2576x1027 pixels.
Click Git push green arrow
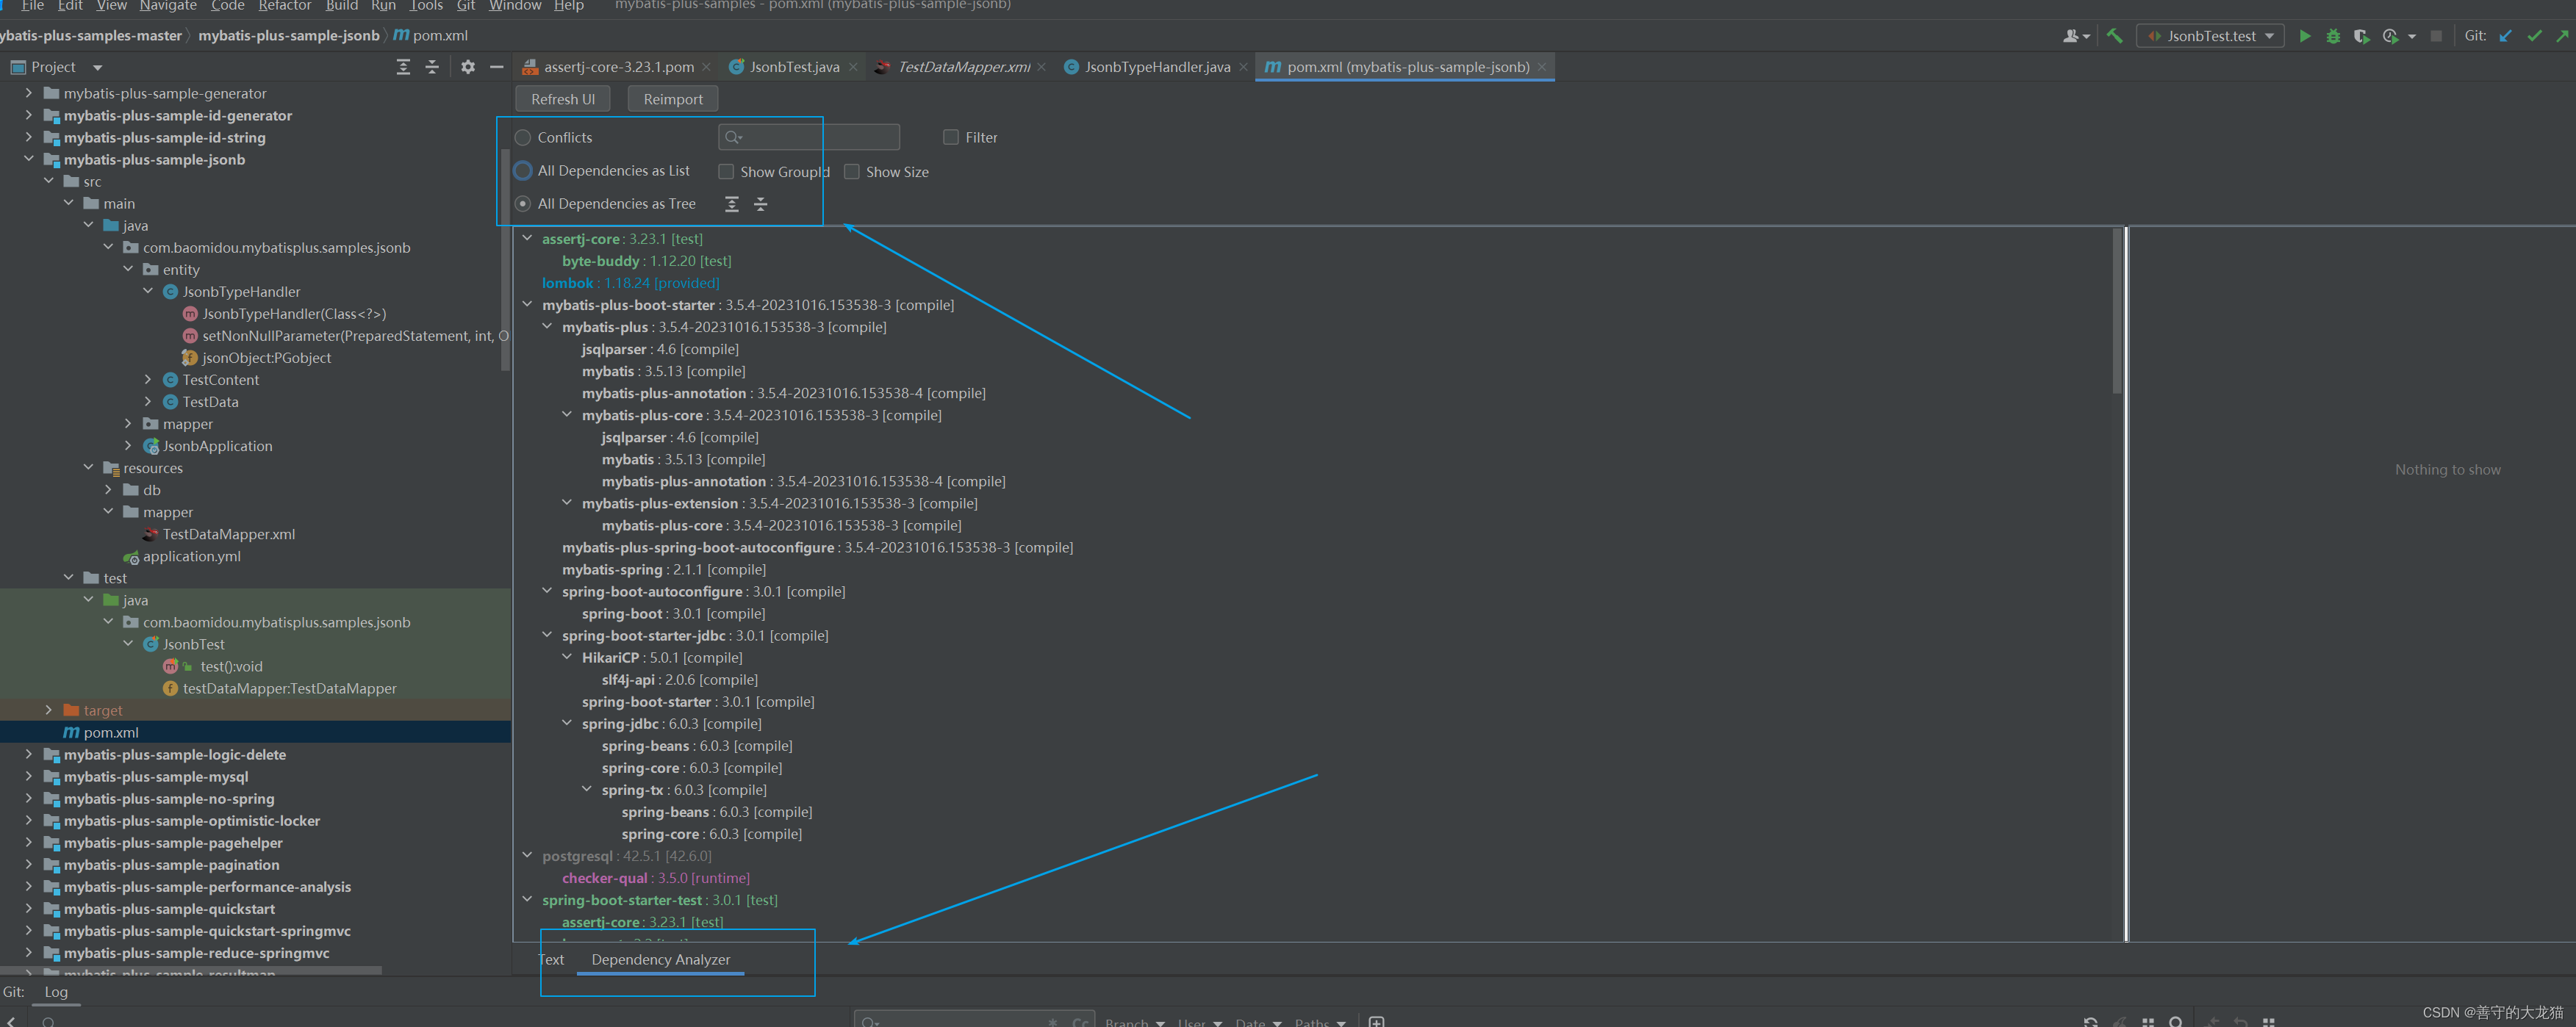coord(2562,36)
